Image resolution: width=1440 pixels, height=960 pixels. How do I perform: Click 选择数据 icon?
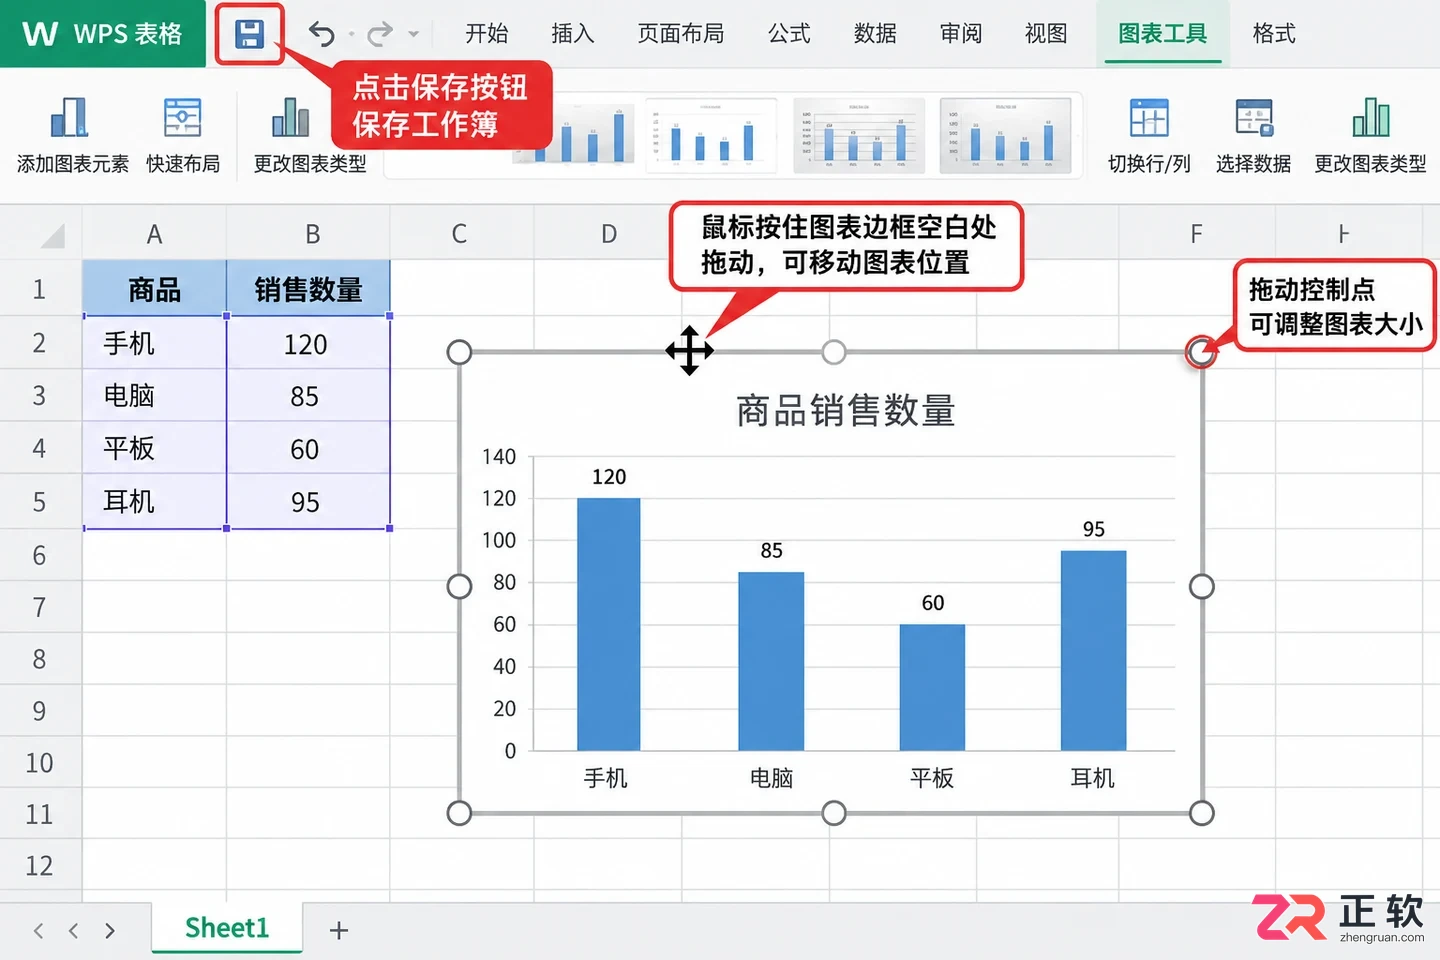1254,118
